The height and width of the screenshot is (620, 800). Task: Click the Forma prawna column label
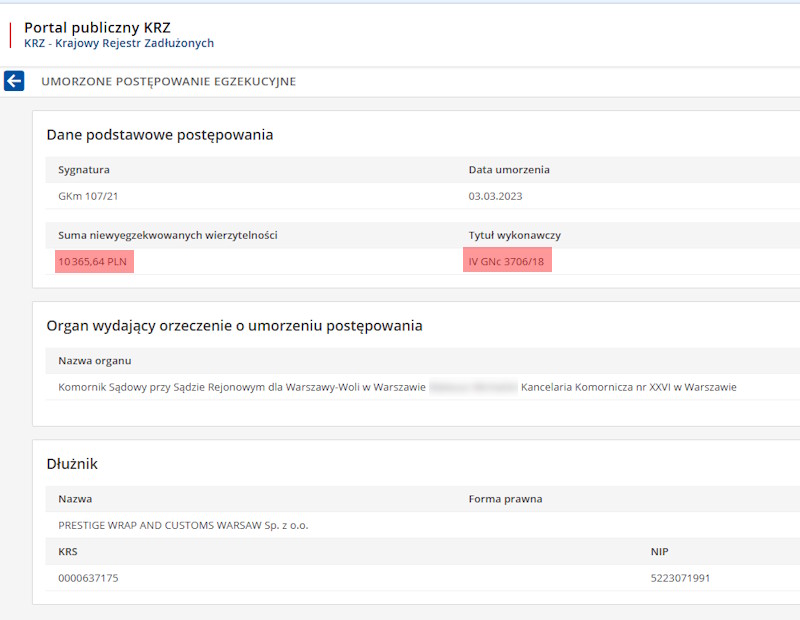505,499
